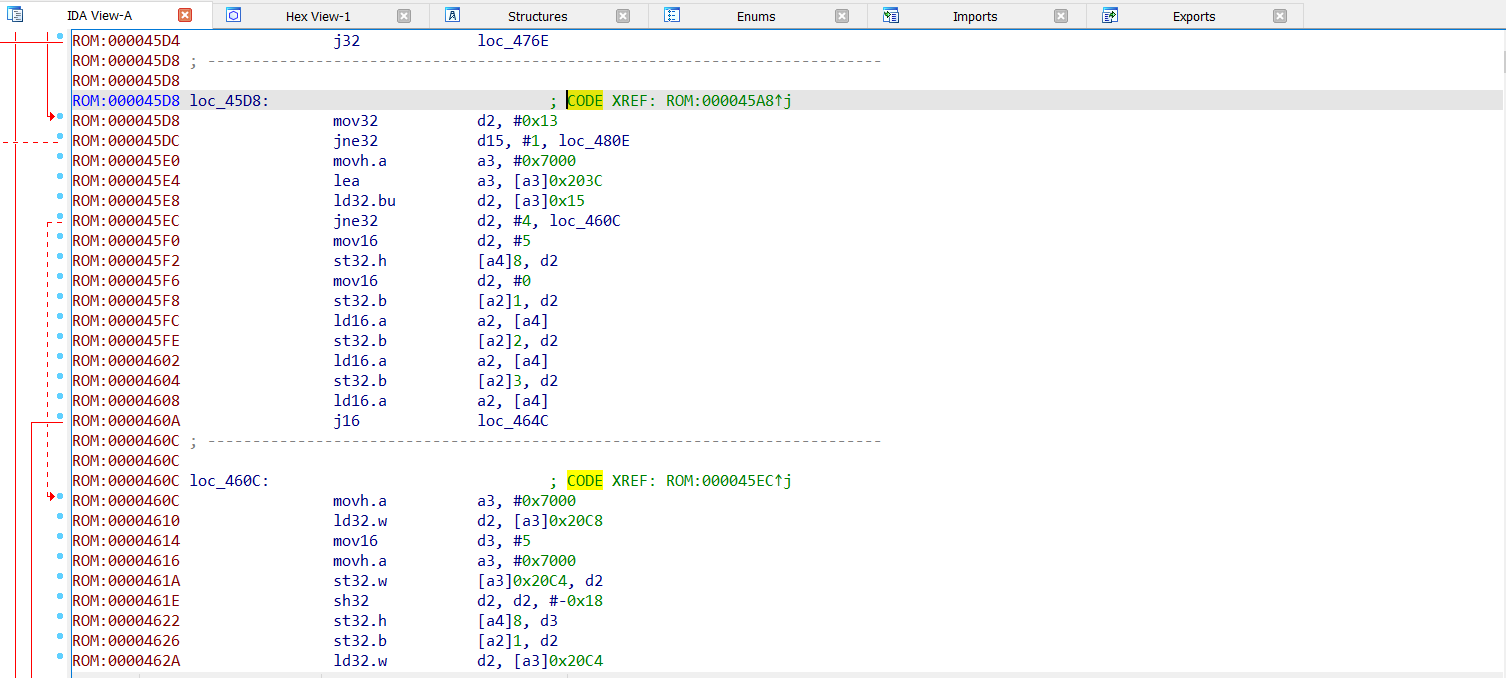Screen dimensions: 1506x678
Task: Close the Hex View-1 tab
Action: point(404,16)
